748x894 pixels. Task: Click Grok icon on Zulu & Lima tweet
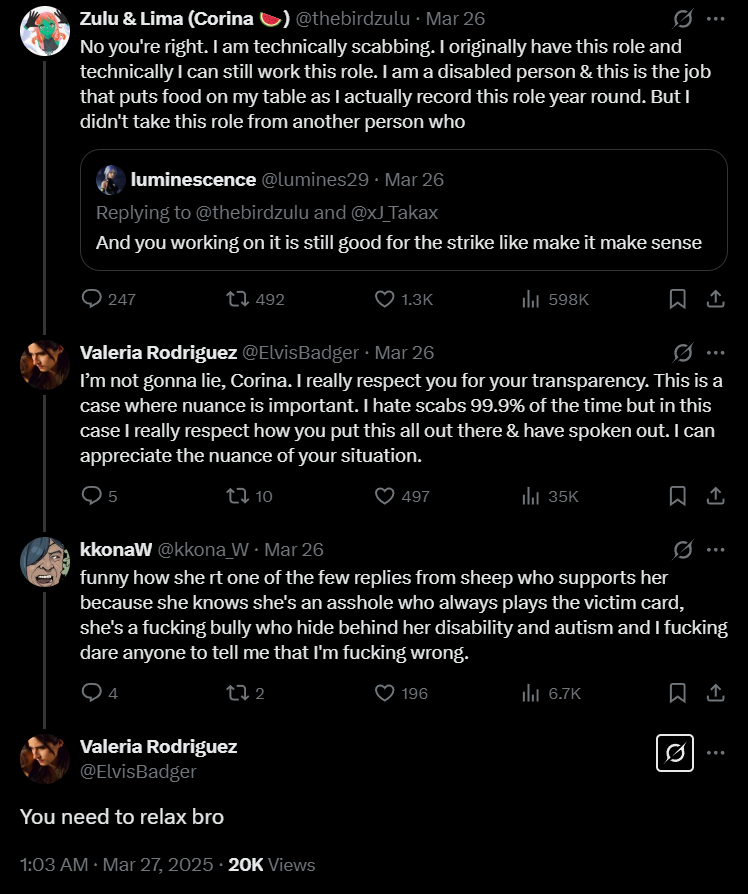pos(682,19)
